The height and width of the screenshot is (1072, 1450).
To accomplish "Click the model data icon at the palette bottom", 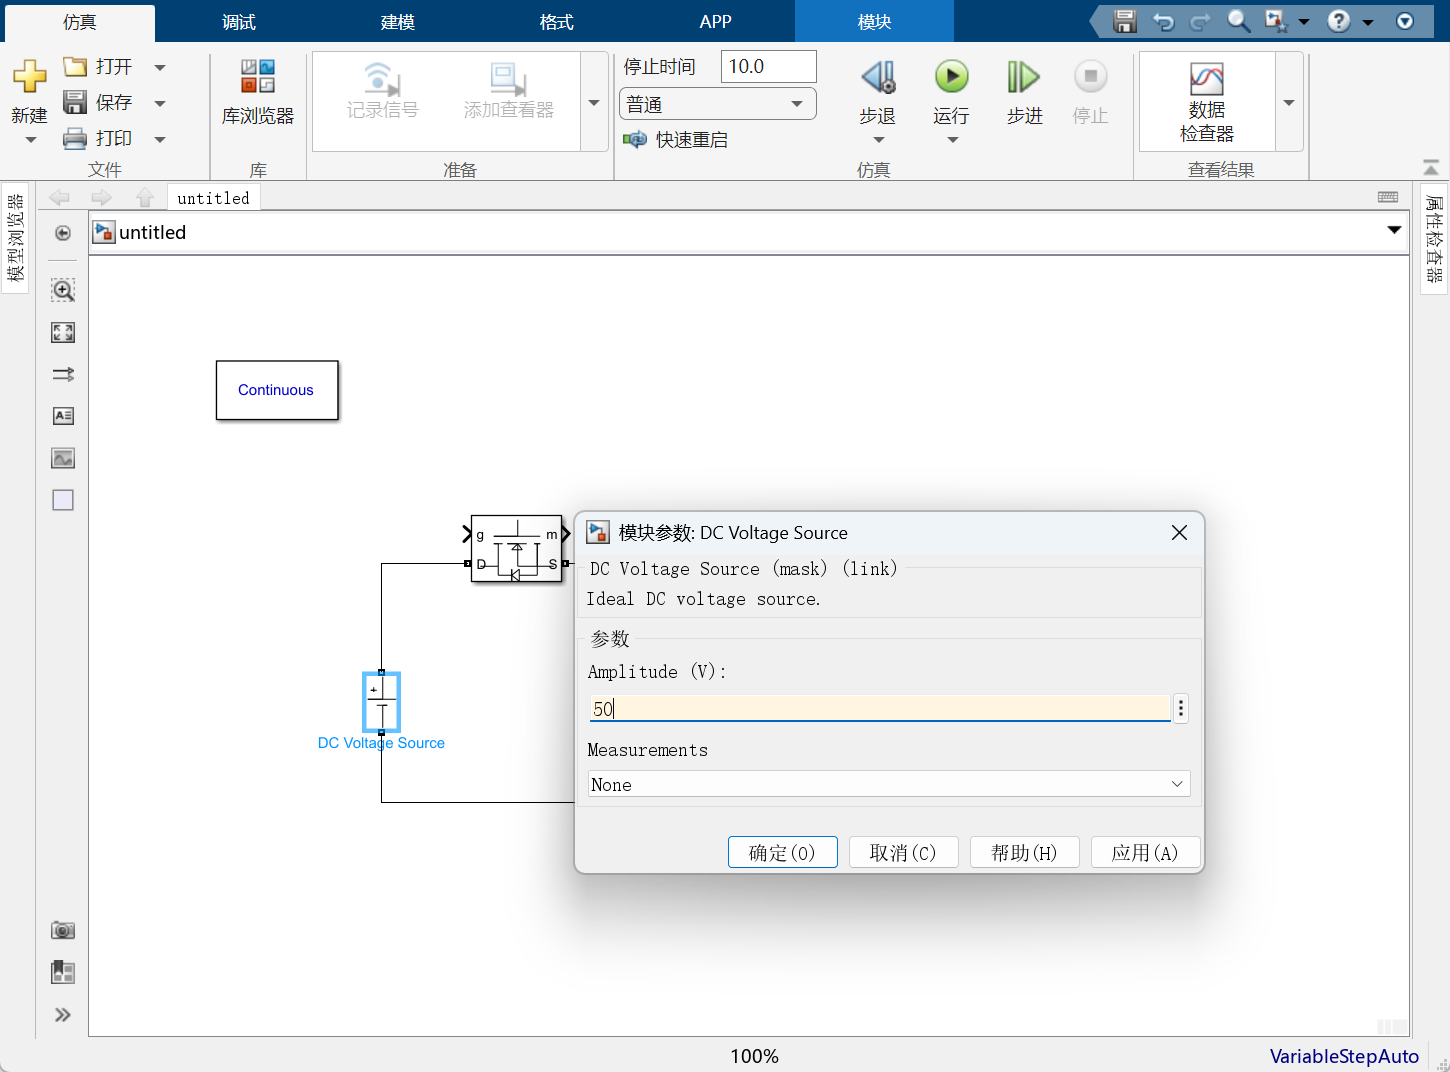I will click(x=63, y=972).
